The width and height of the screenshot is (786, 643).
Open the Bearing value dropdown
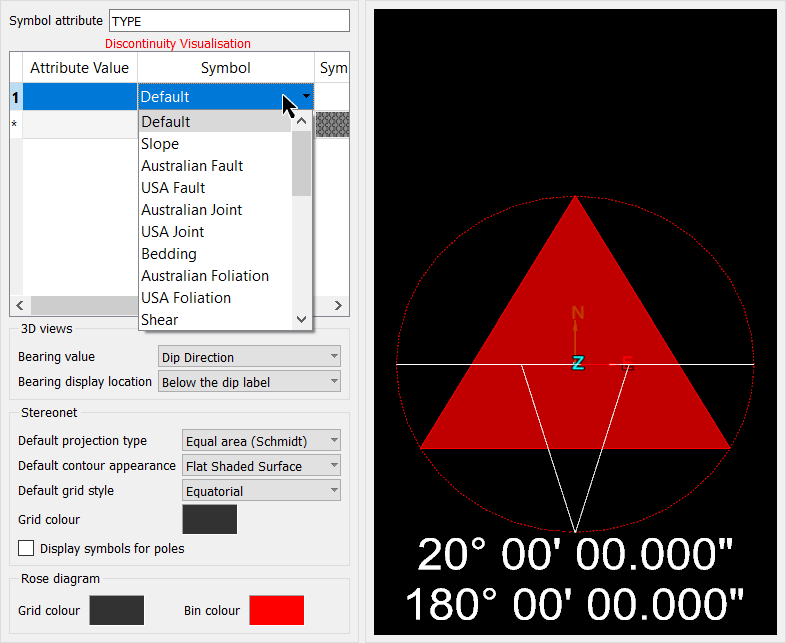[249, 357]
